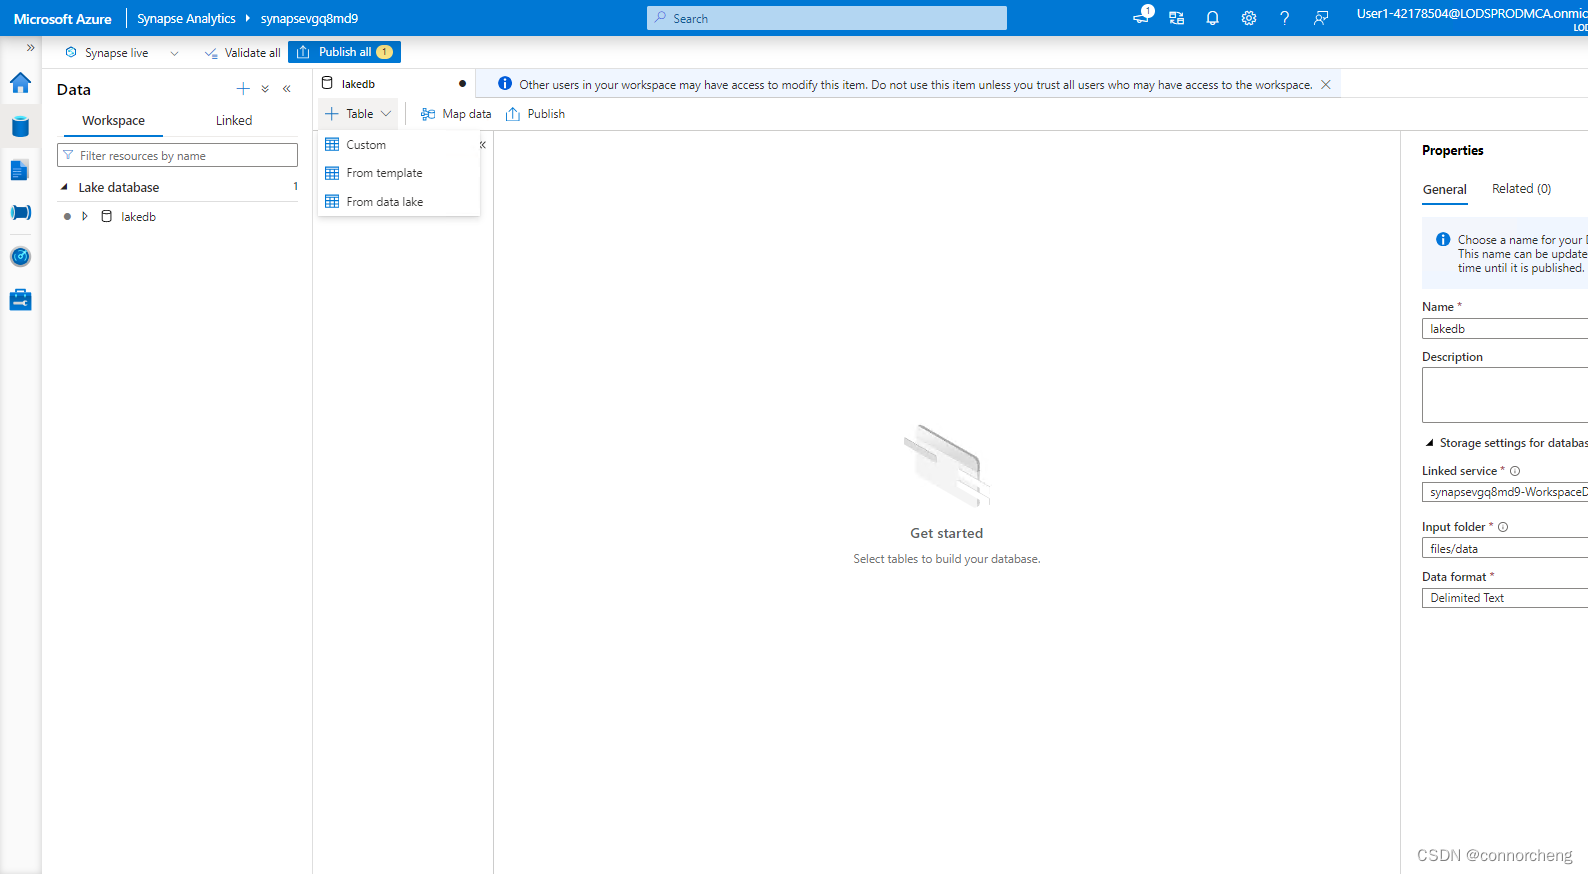Open the Azure announcements megaphone icon
Image resolution: width=1588 pixels, height=874 pixels.
(1141, 17)
